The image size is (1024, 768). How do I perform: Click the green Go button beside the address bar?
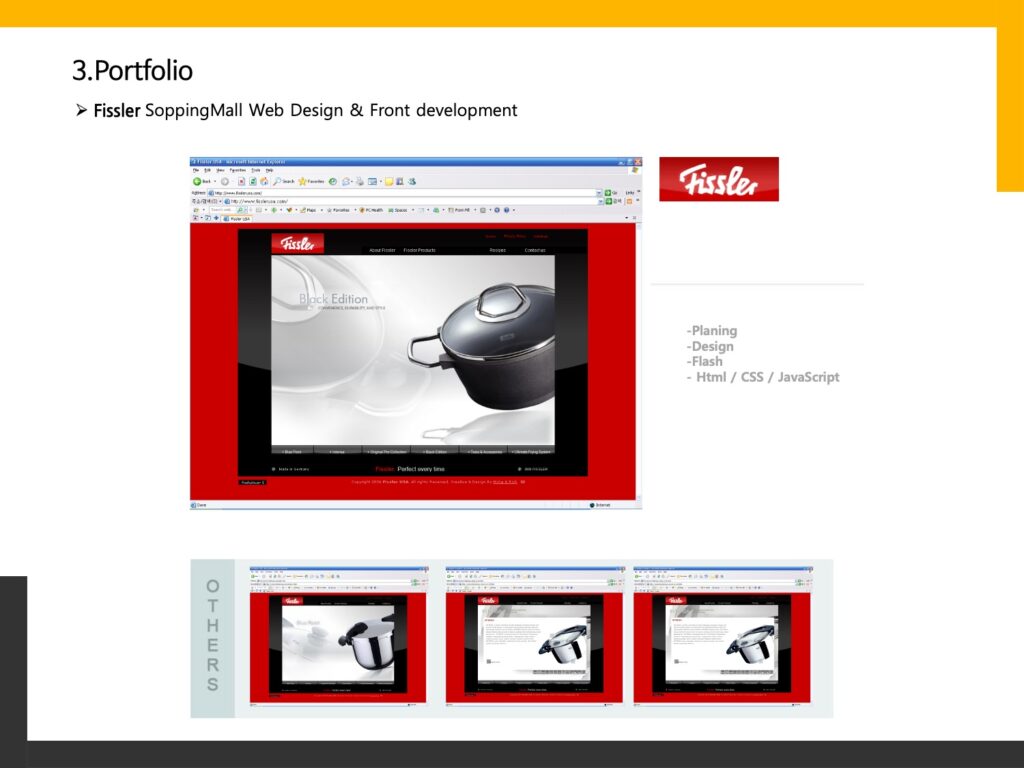click(609, 192)
